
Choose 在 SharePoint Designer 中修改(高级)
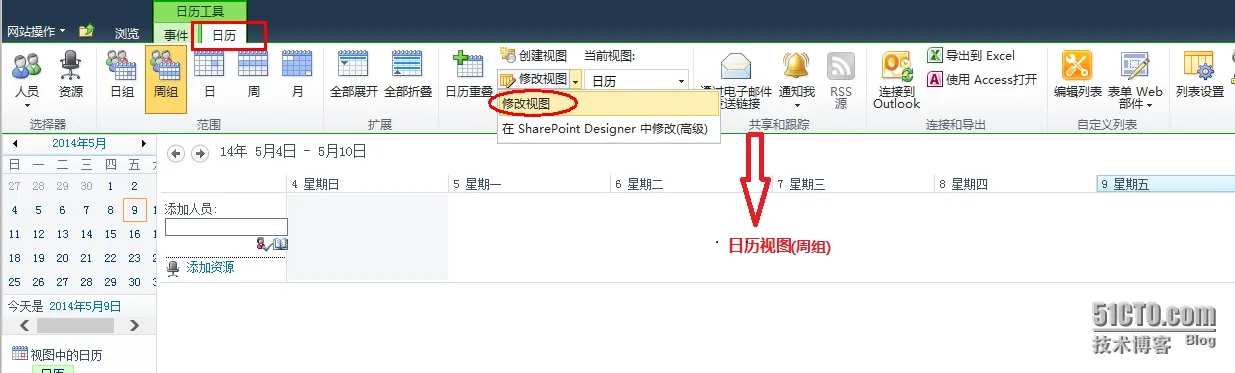tap(604, 128)
